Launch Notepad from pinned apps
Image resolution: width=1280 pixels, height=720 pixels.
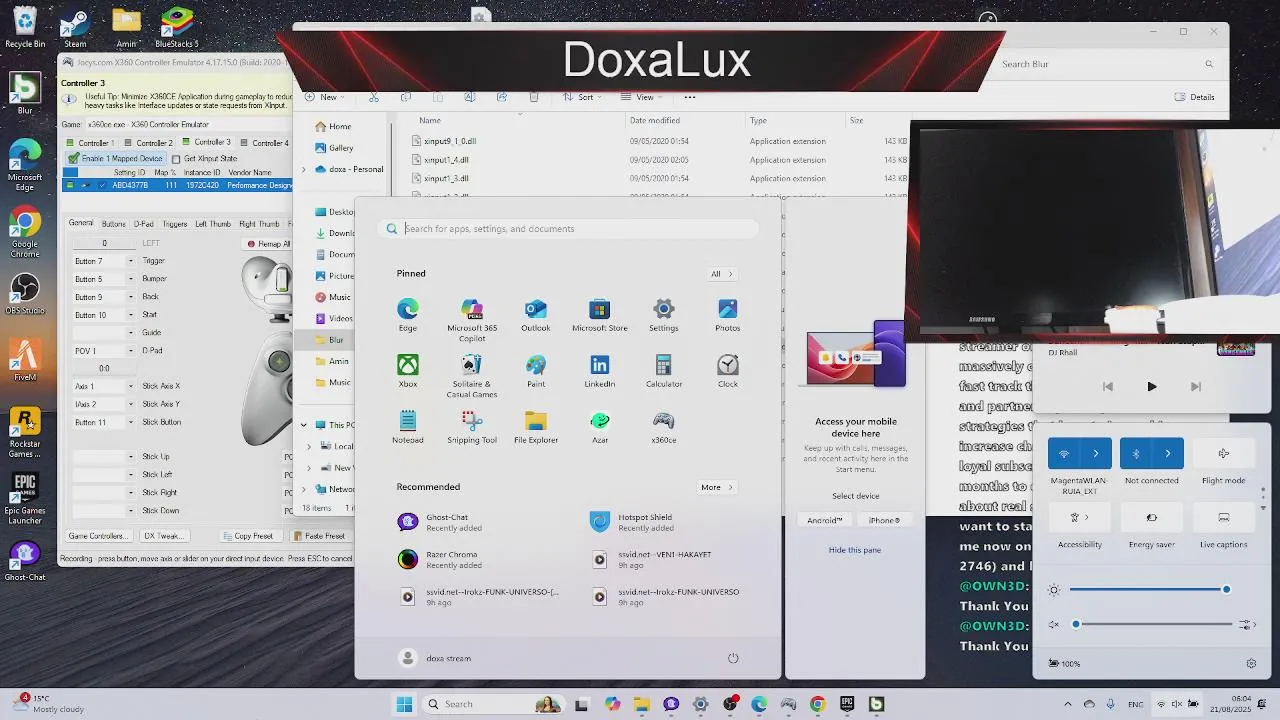tap(408, 427)
